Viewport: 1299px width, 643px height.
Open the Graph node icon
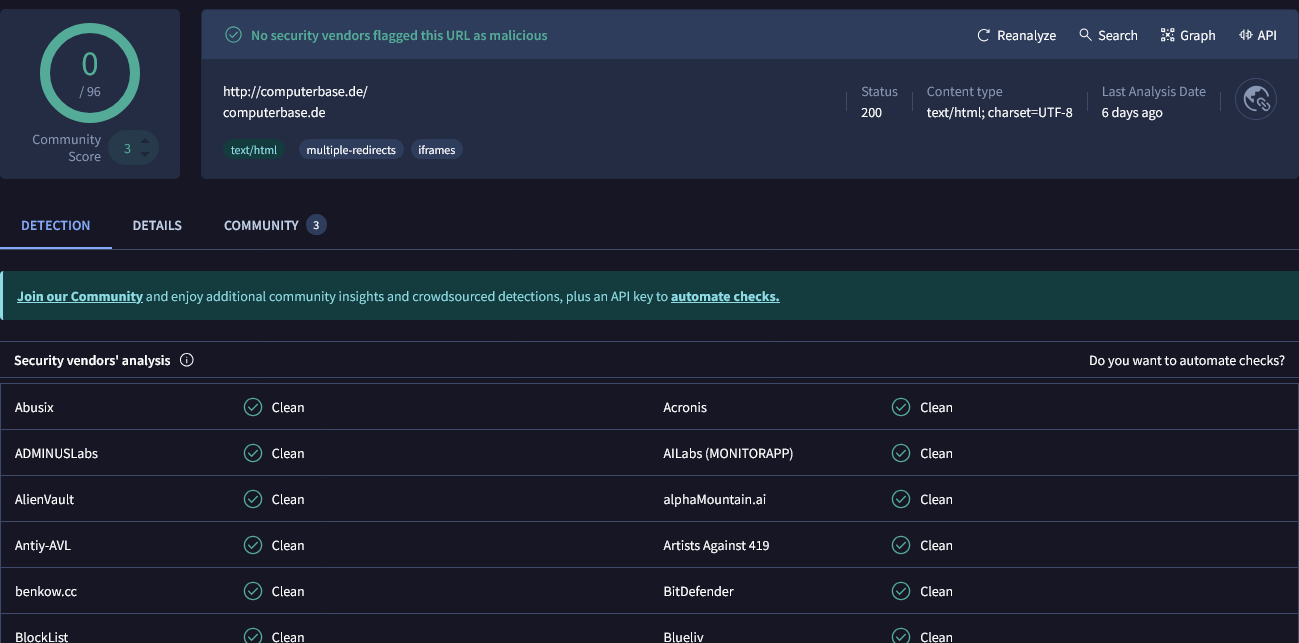point(1167,35)
